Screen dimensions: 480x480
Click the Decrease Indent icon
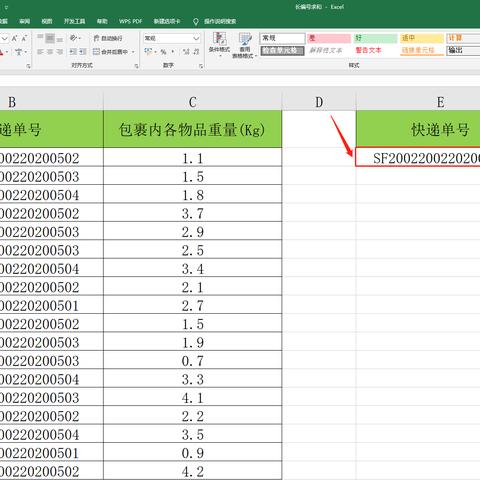[73, 52]
